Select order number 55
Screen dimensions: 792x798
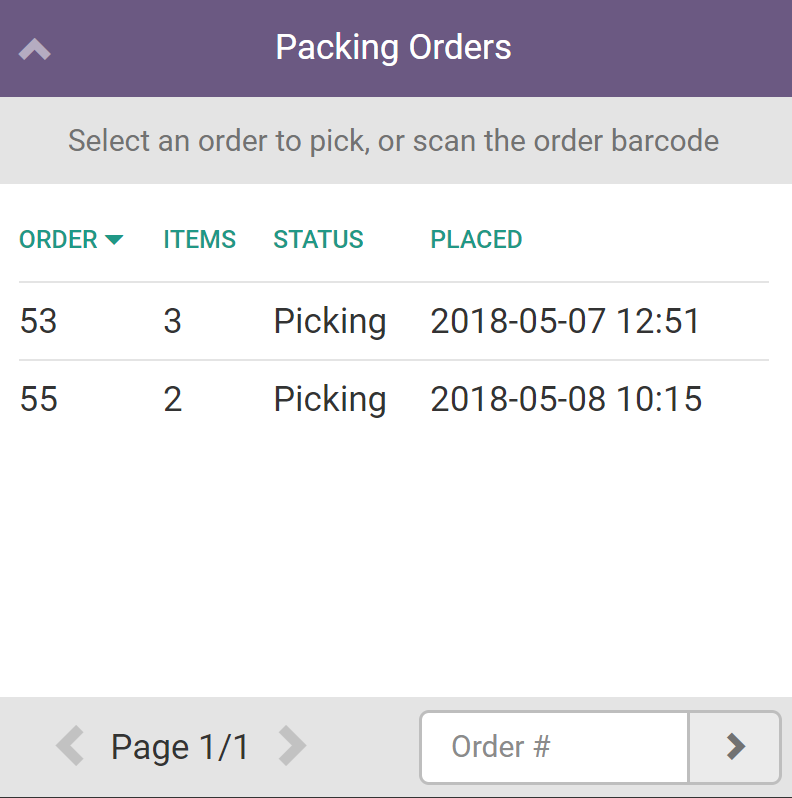(39, 399)
